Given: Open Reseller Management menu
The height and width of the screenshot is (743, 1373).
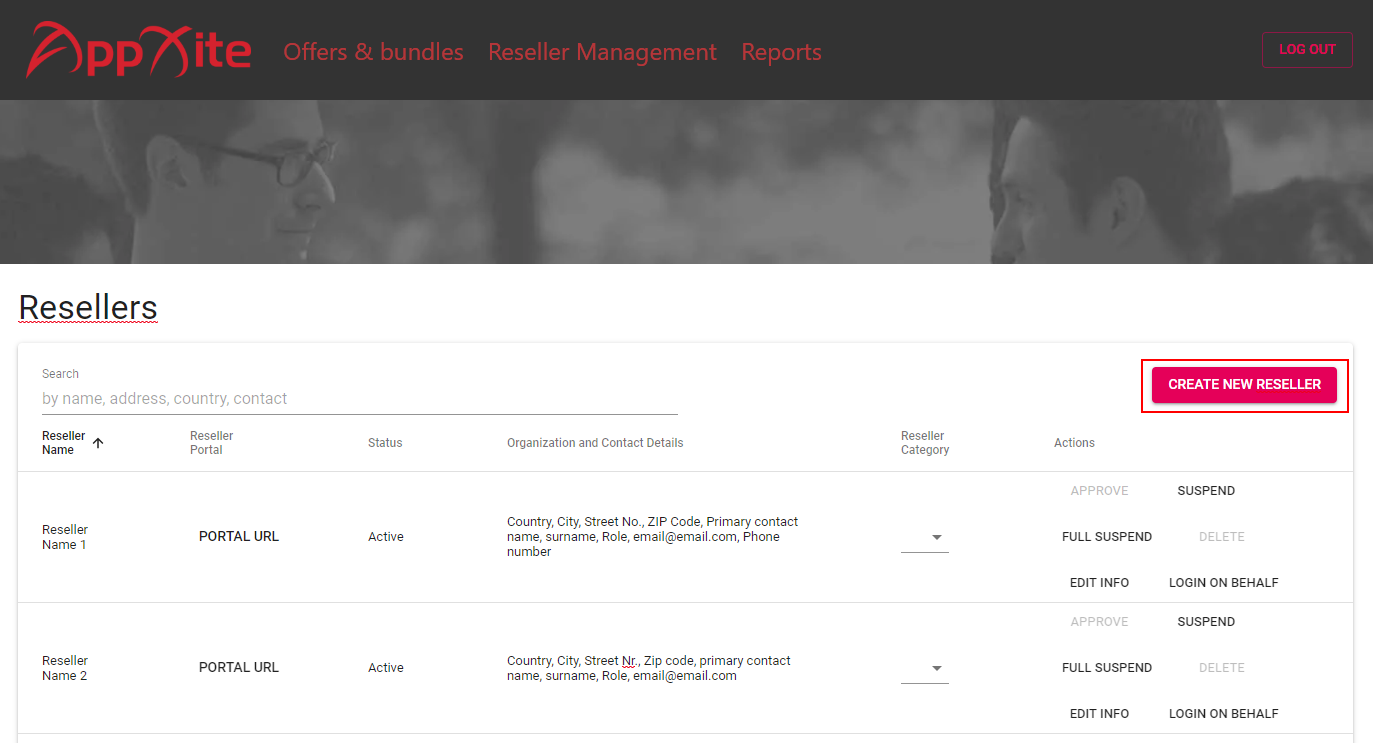Looking at the screenshot, I should point(602,52).
